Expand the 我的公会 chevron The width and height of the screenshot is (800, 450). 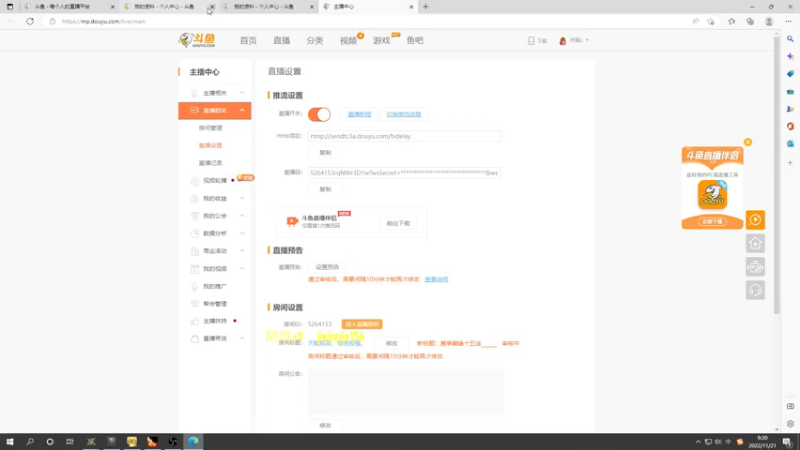coord(242,216)
